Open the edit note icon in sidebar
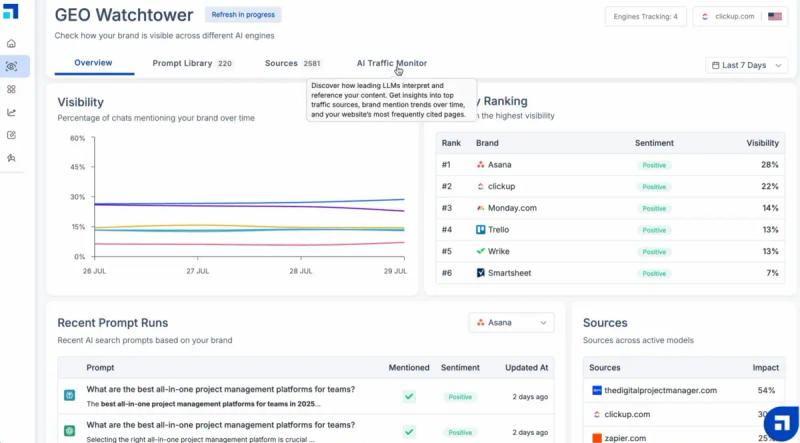The height and width of the screenshot is (443, 800). (11, 135)
